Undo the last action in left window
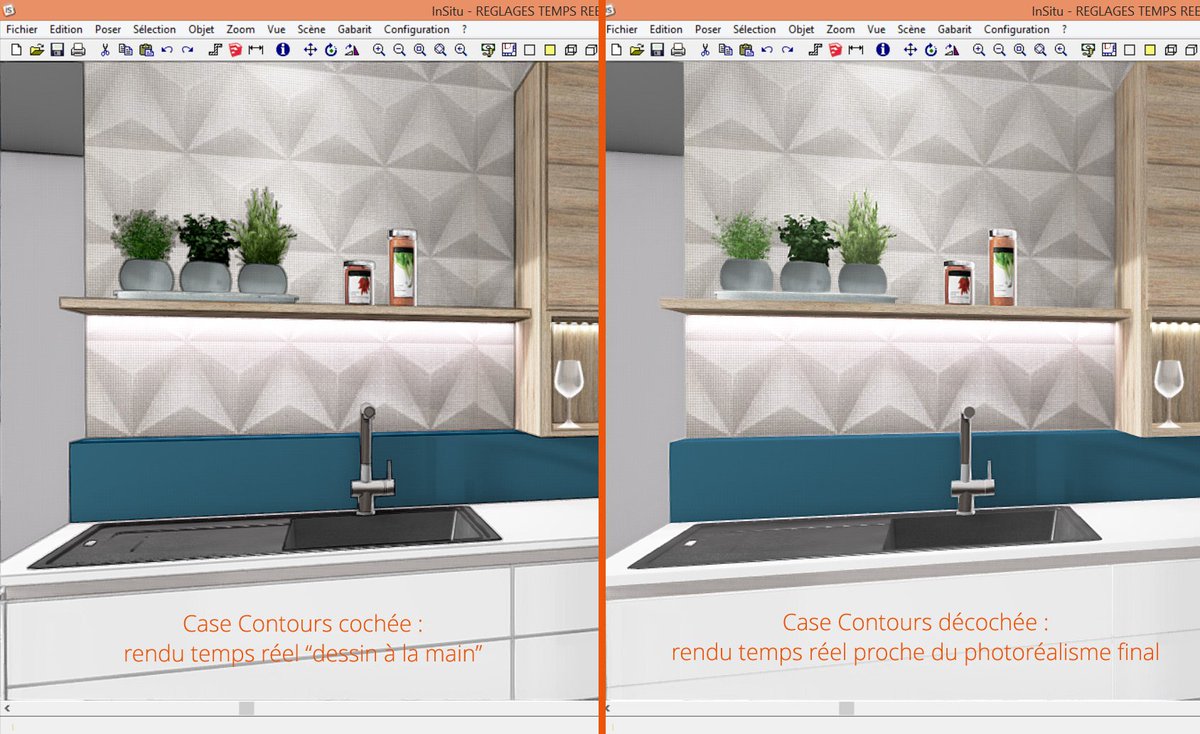This screenshot has height=734, width=1200. pos(166,49)
